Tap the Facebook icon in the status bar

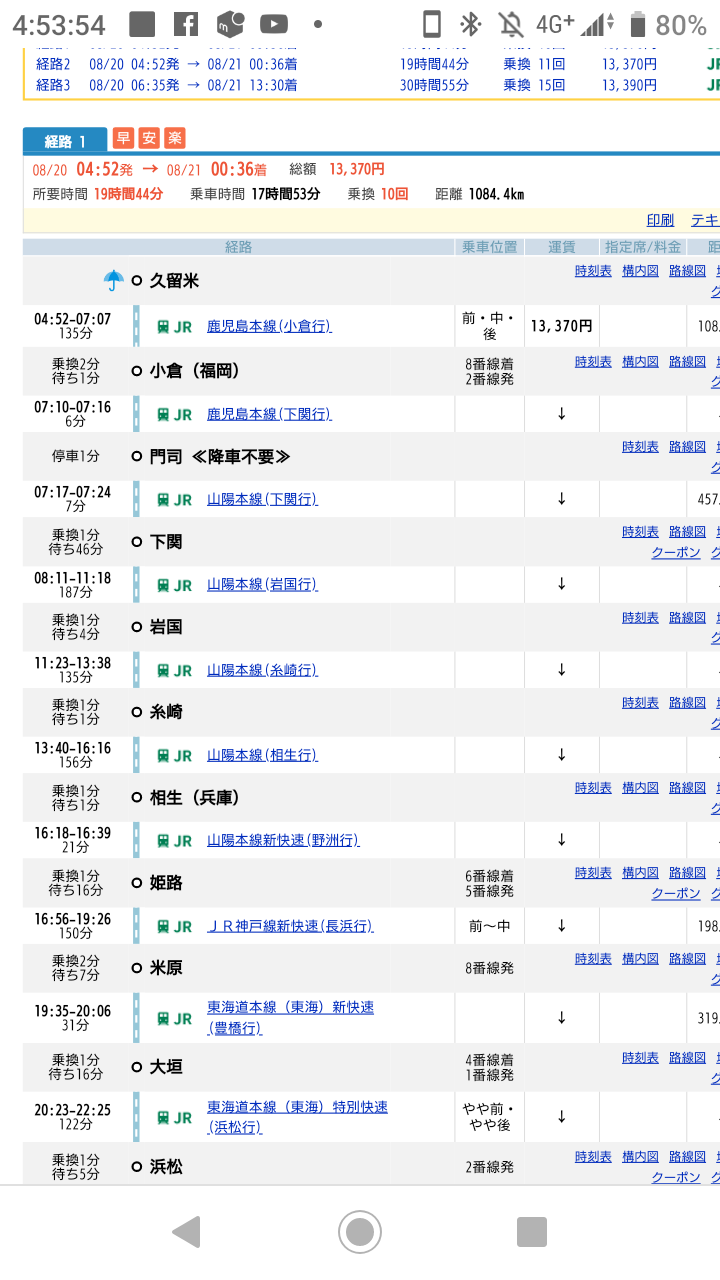coord(185,24)
